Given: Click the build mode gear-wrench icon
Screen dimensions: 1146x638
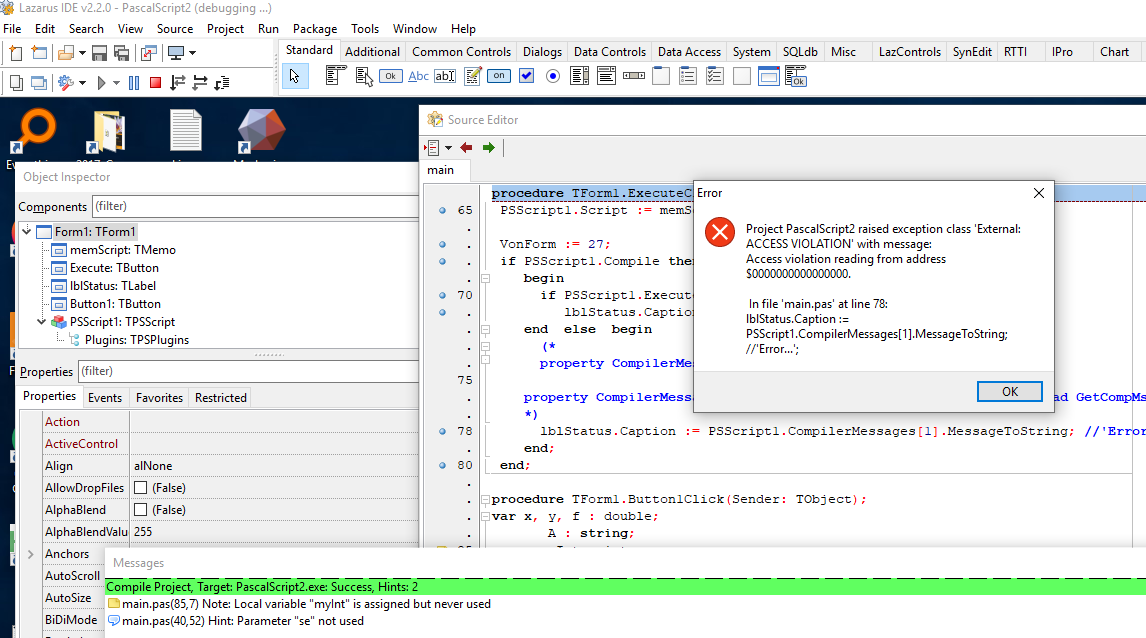Looking at the screenshot, I should point(66,83).
